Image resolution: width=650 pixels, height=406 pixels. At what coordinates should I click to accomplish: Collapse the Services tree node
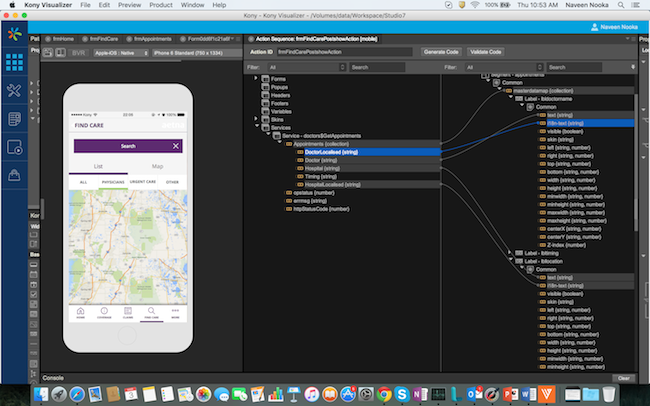(257, 126)
